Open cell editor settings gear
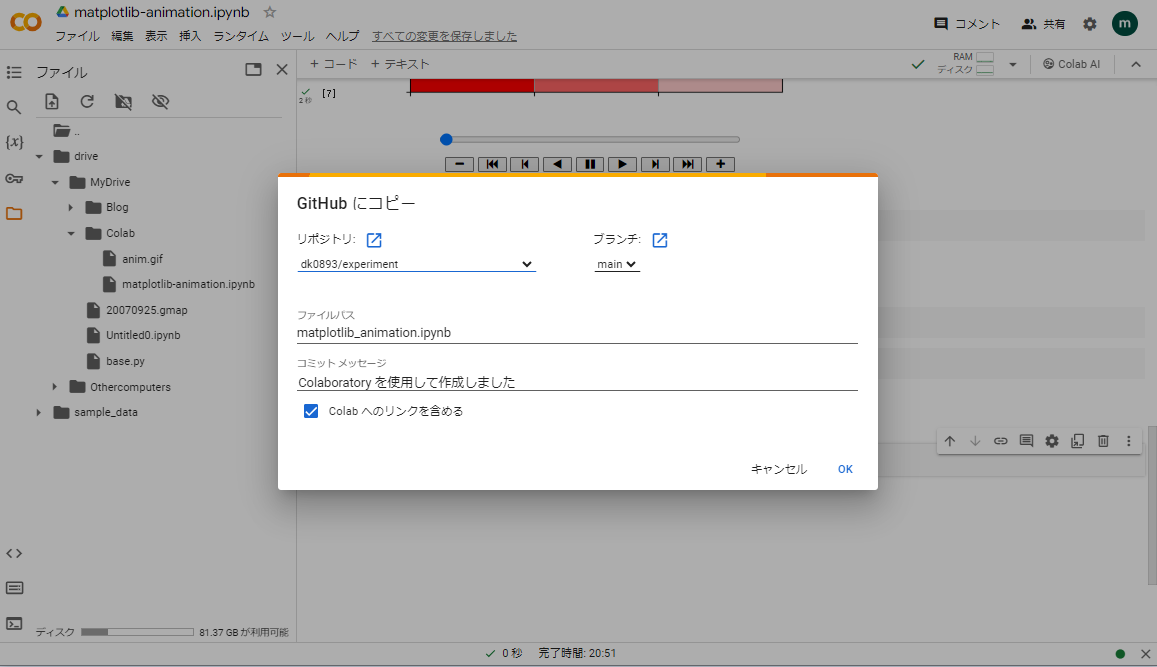The width and height of the screenshot is (1157, 667). 1052,441
